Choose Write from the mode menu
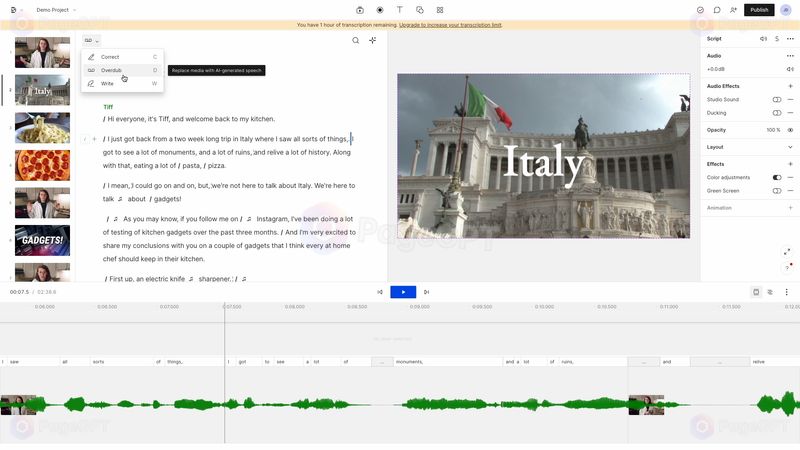The width and height of the screenshot is (800, 450). pos(122,83)
